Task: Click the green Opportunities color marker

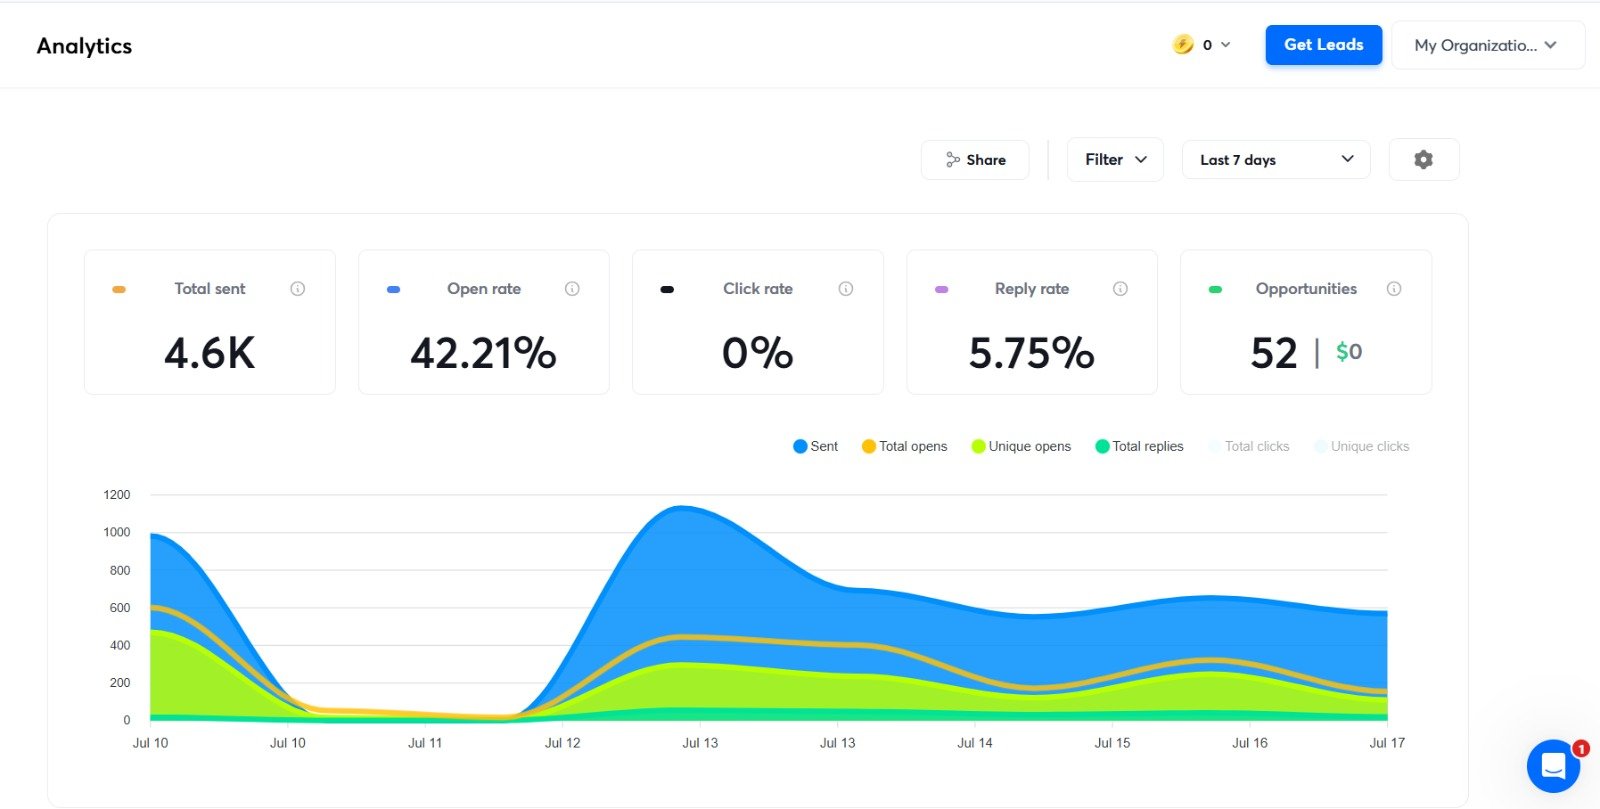Action: (1215, 290)
